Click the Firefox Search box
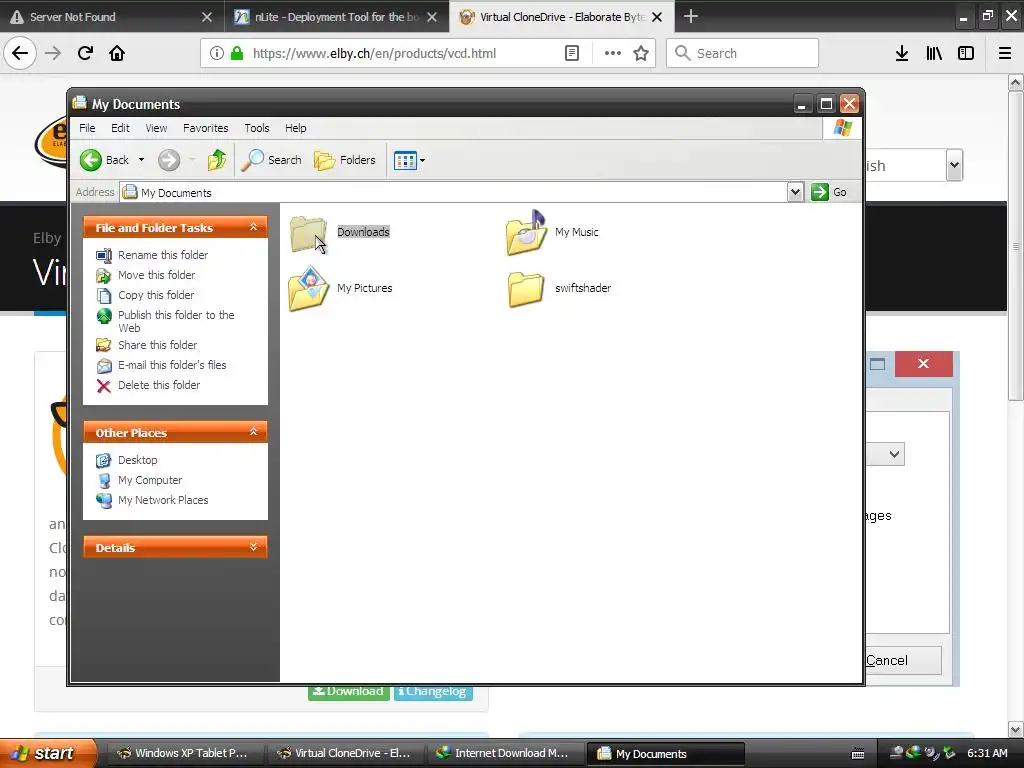 (x=742, y=53)
